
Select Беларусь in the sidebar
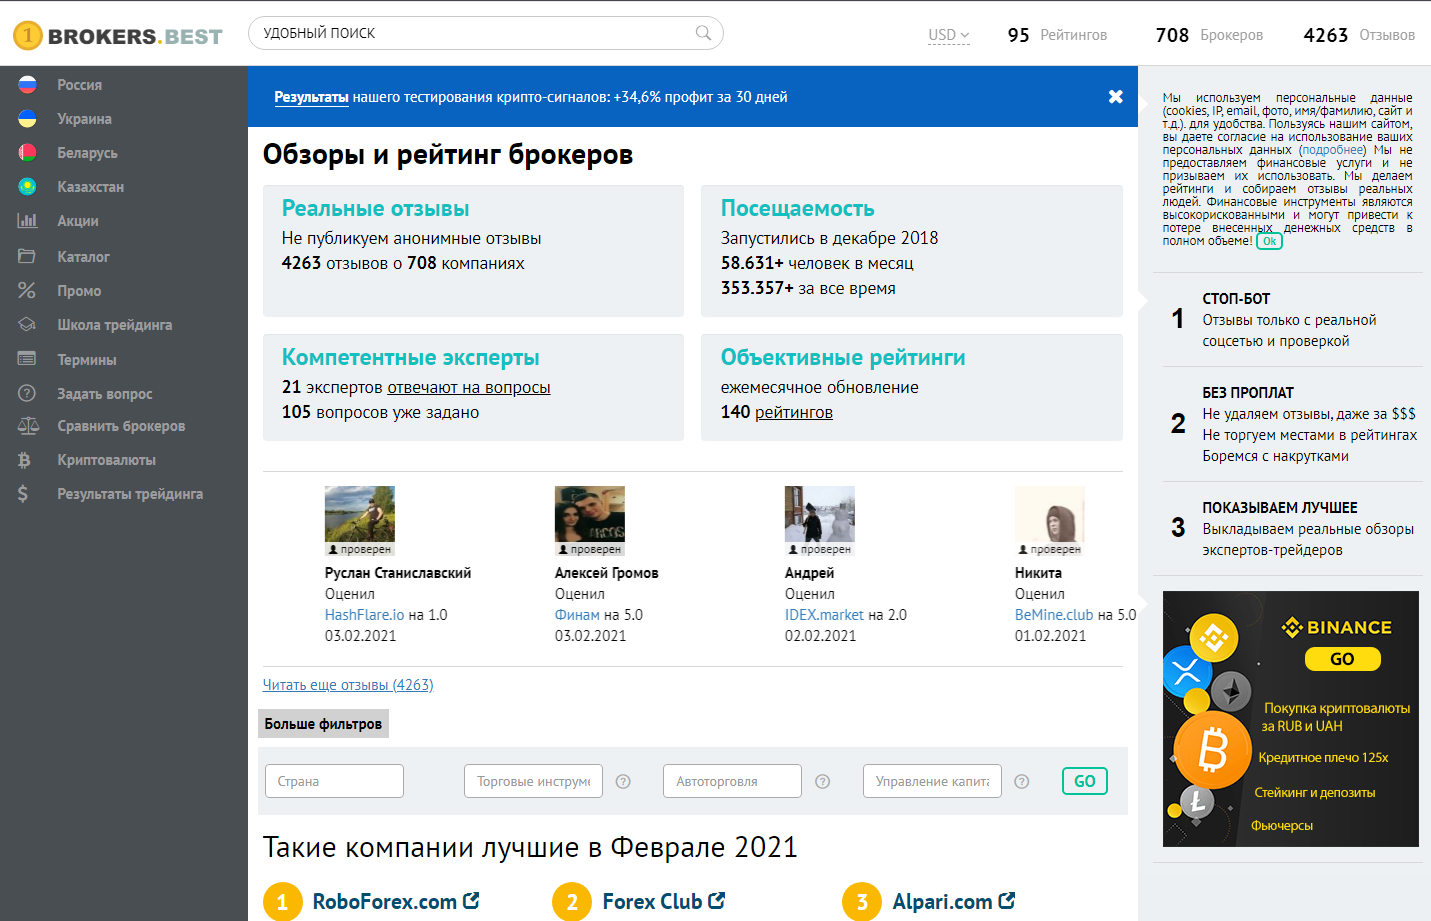point(88,153)
